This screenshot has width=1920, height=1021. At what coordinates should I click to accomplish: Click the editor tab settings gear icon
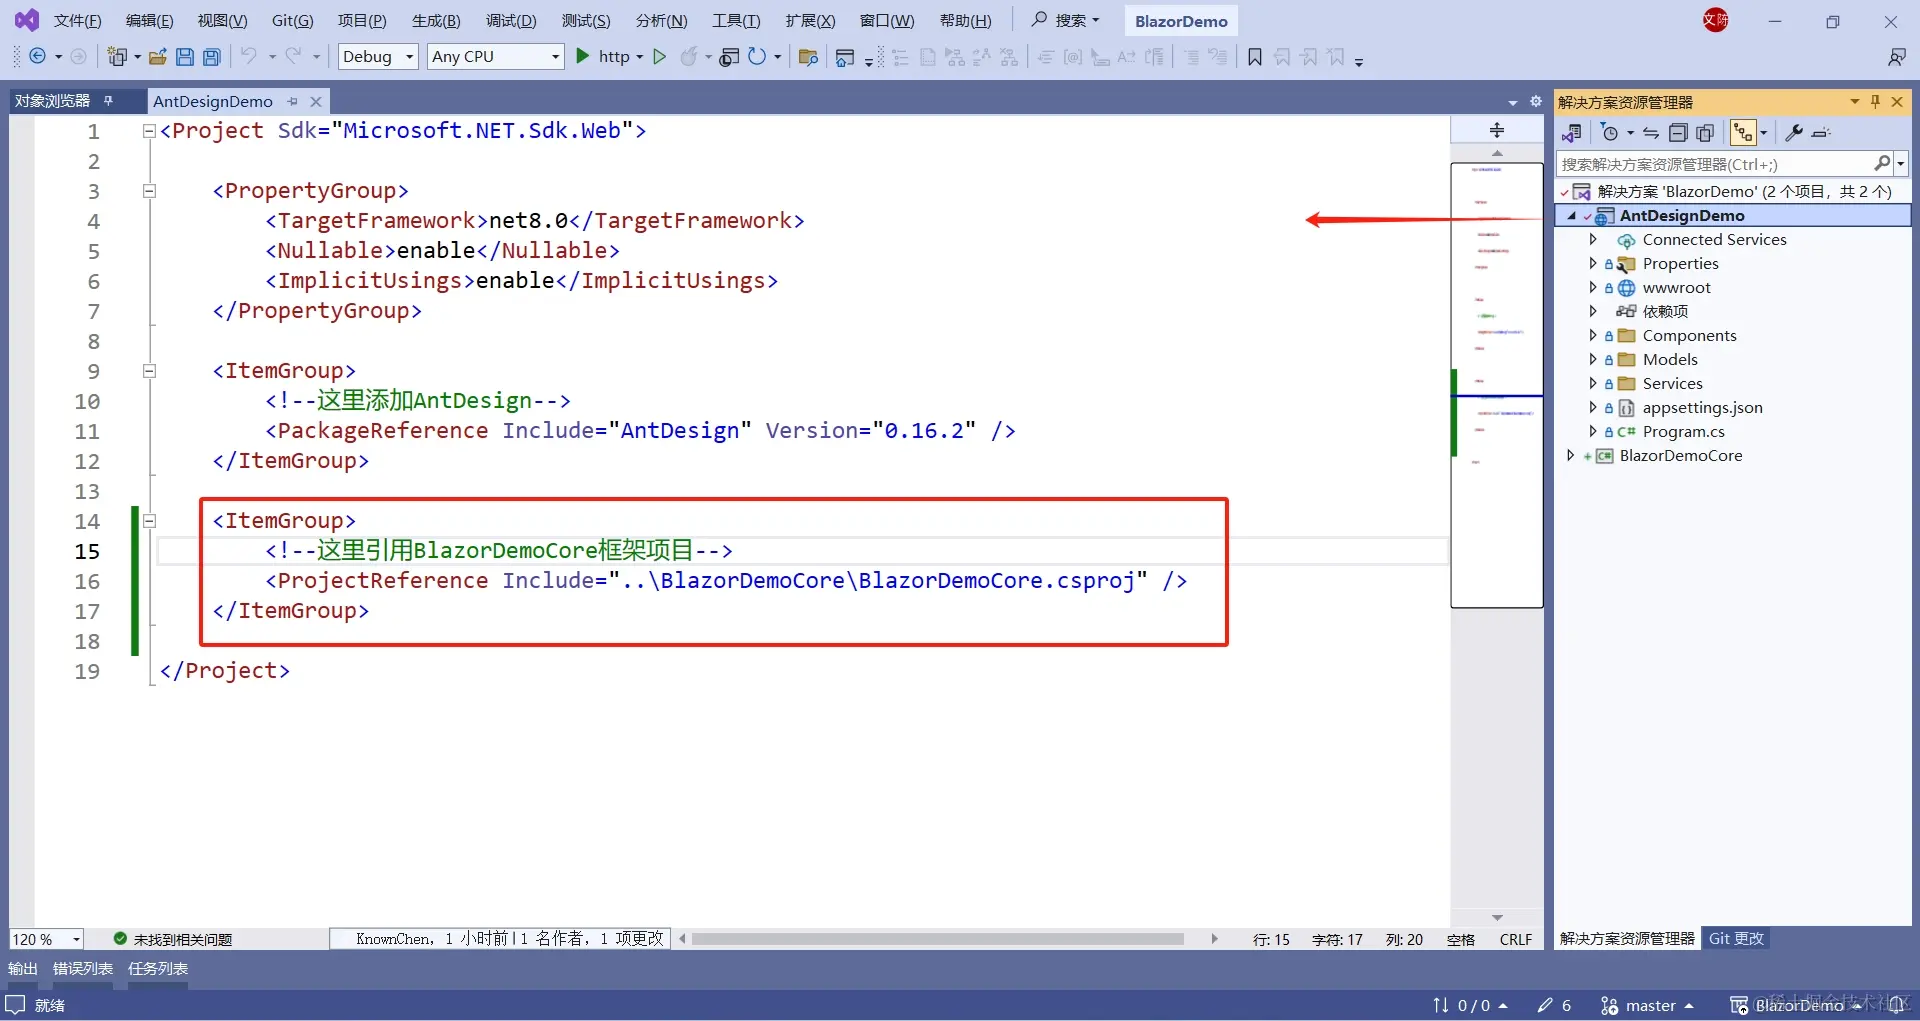(x=1536, y=101)
